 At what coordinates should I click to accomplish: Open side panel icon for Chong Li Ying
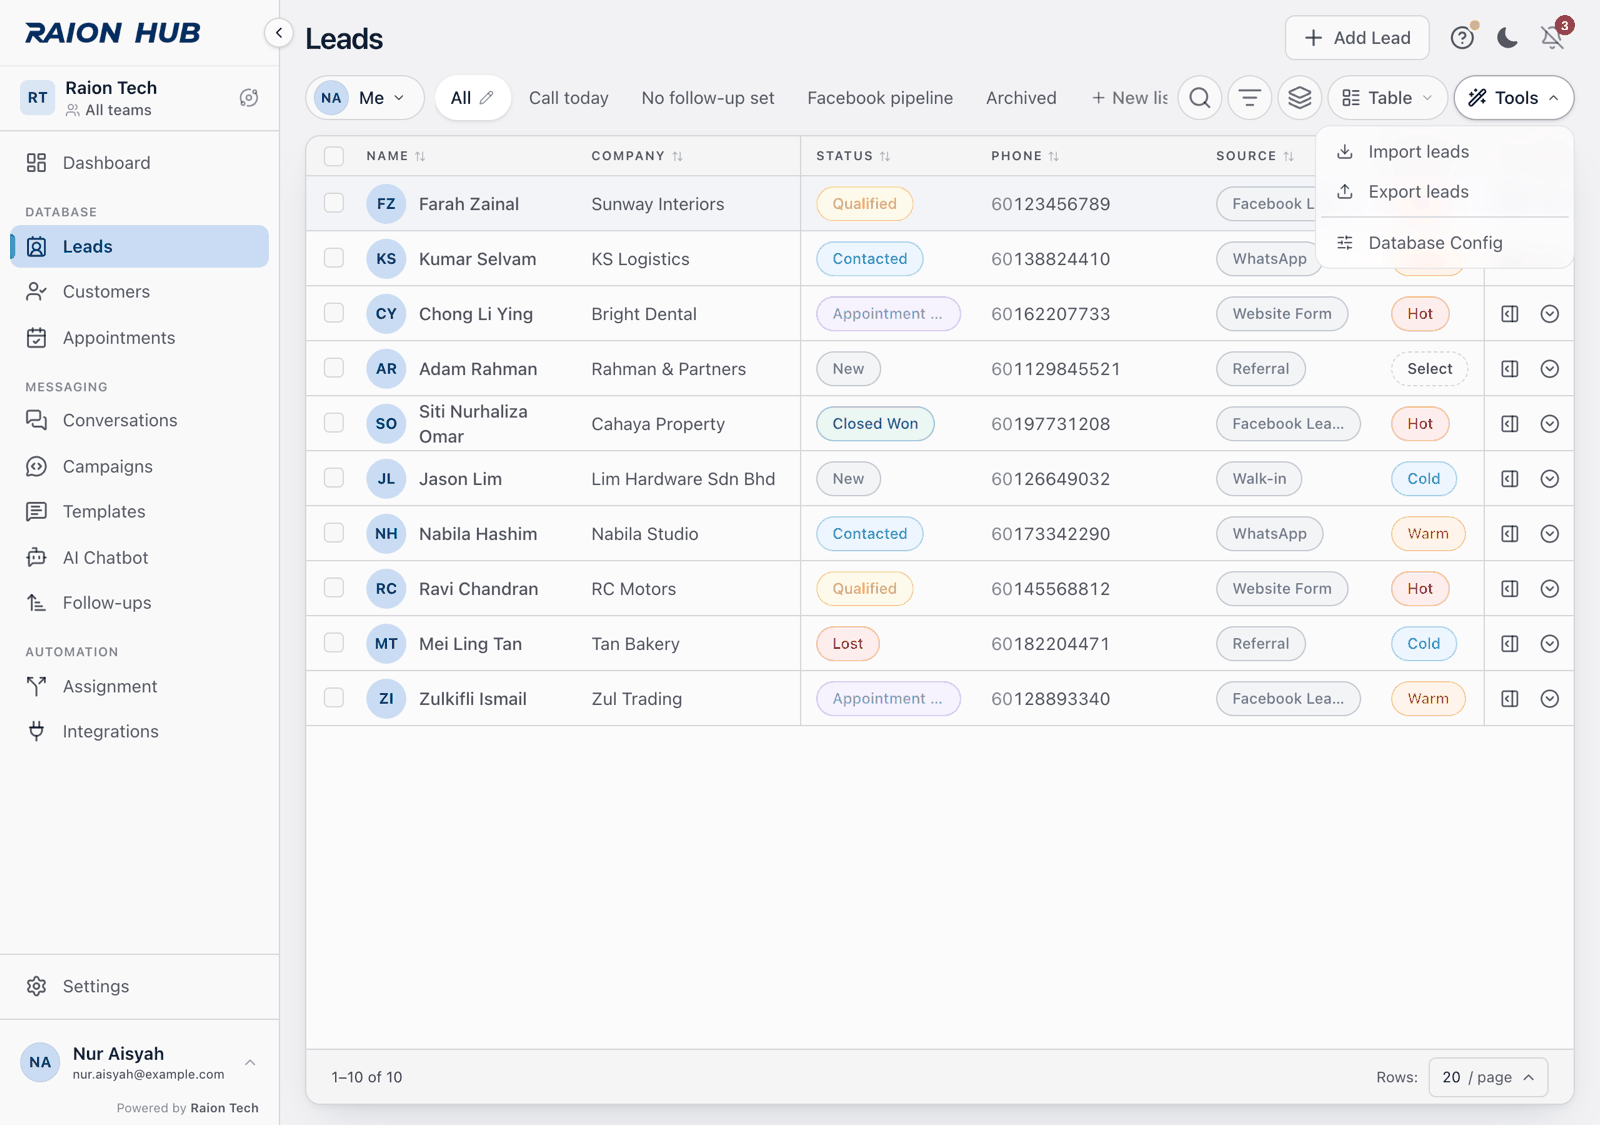pos(1510,314)
